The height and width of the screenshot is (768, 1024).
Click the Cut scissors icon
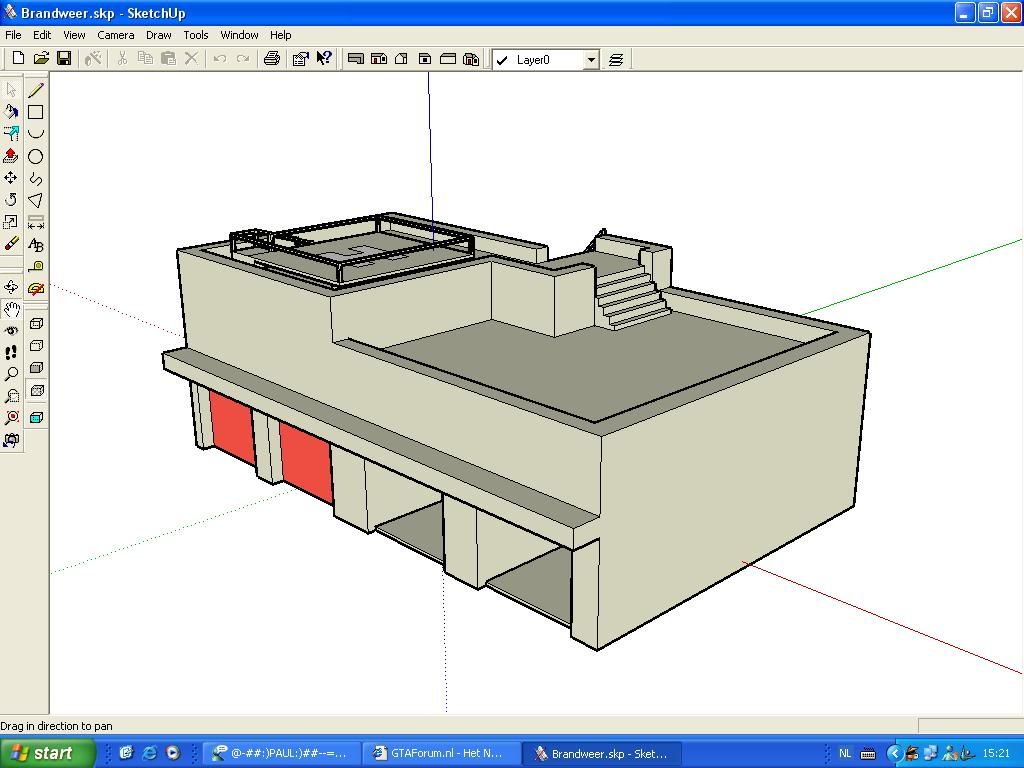tap(122, 59)
